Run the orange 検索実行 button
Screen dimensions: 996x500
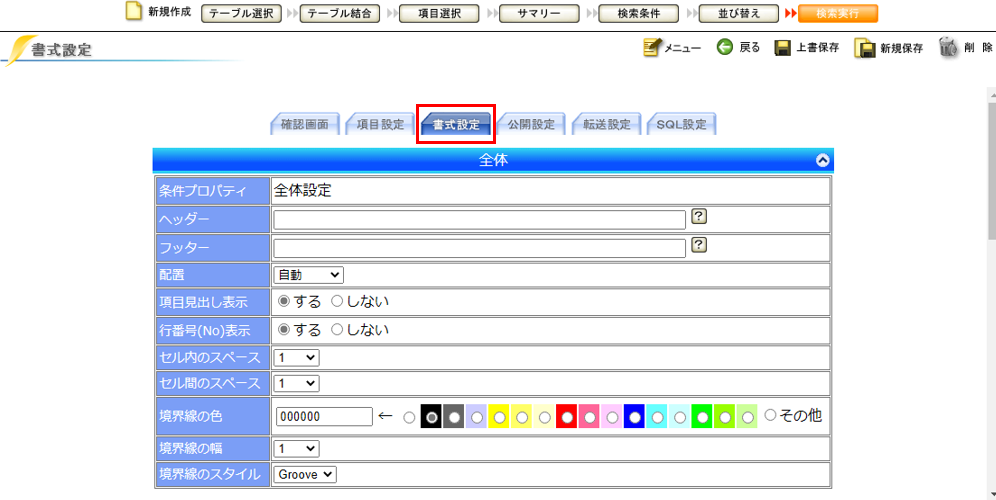point(838,13)
